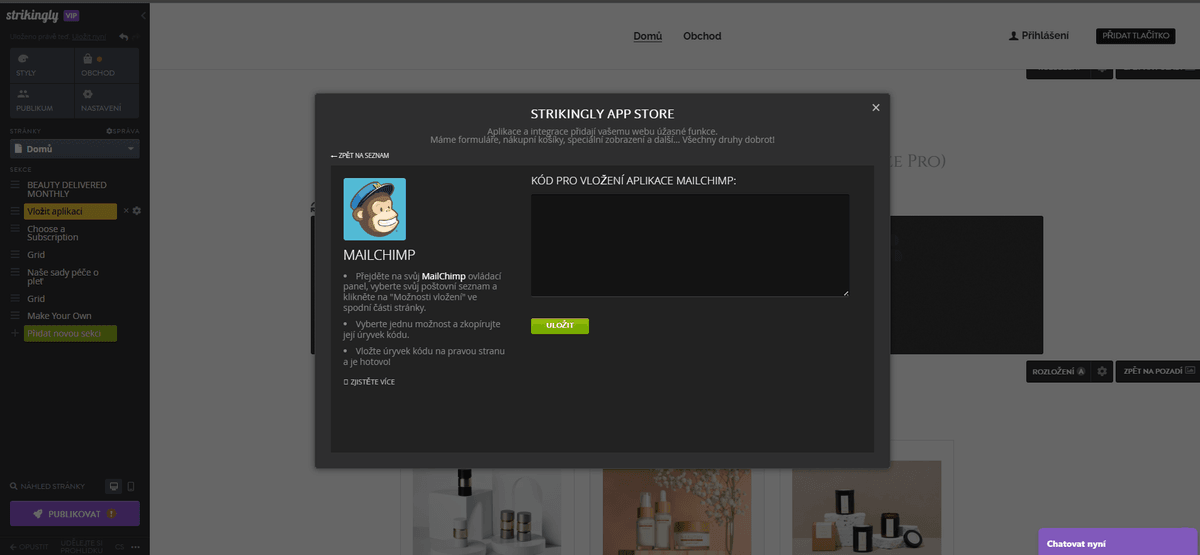Click the plus icon beside 'Přidat novou sekci'
The height and width of the screenshot is (555, 1200).
[15, 333]
